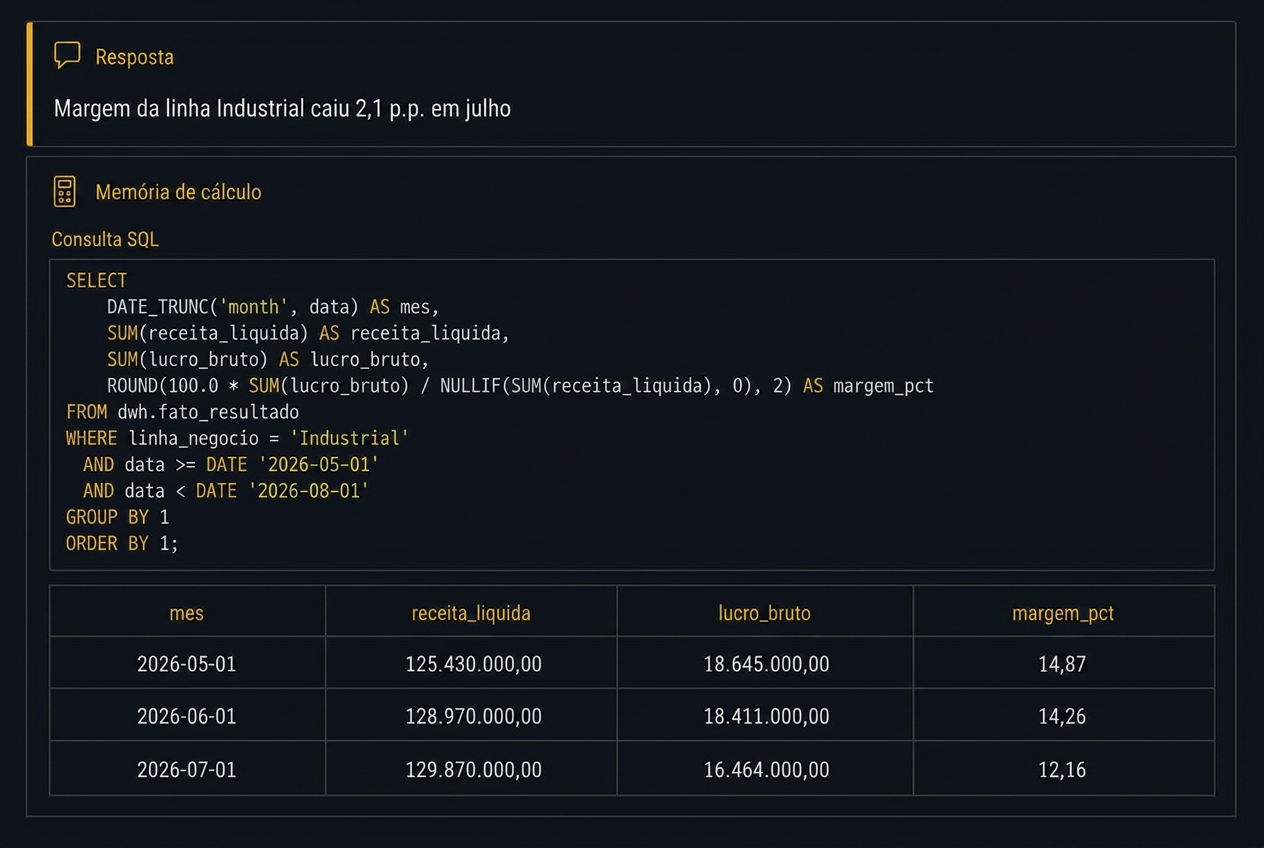
Task: Click the GROUP BY 1 line
Action: tap(118, 517)
